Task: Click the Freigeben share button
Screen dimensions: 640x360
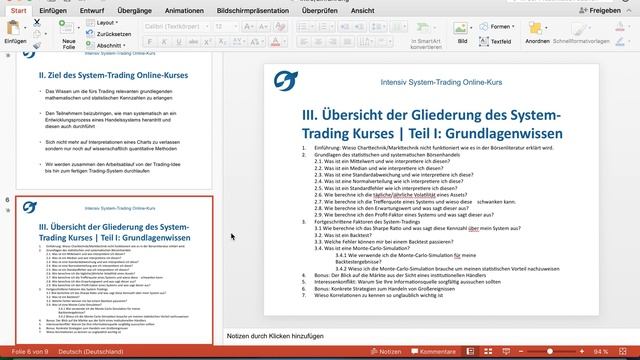Action: pos(600,11)
